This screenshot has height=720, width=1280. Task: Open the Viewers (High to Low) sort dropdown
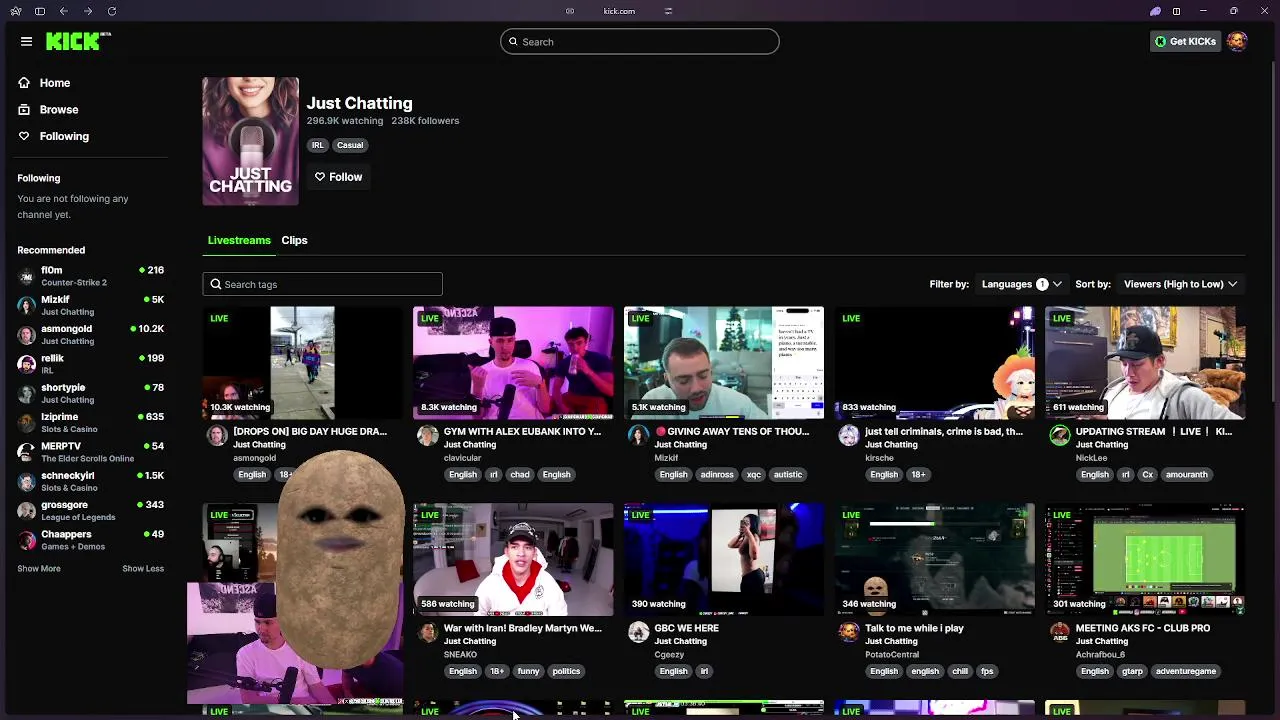[x=1180, y=284]
